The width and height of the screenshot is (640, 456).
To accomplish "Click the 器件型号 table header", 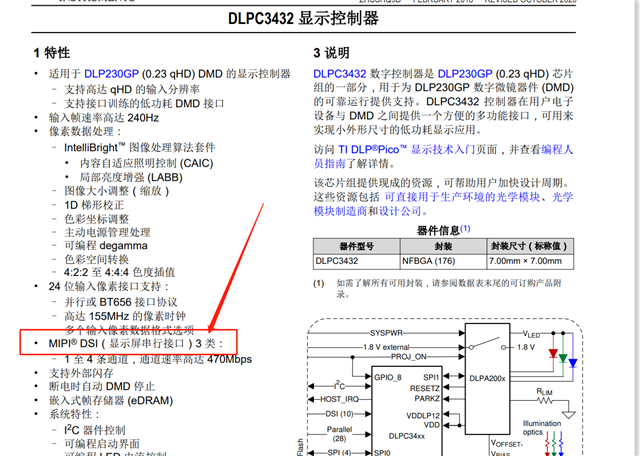I will 356,247.
